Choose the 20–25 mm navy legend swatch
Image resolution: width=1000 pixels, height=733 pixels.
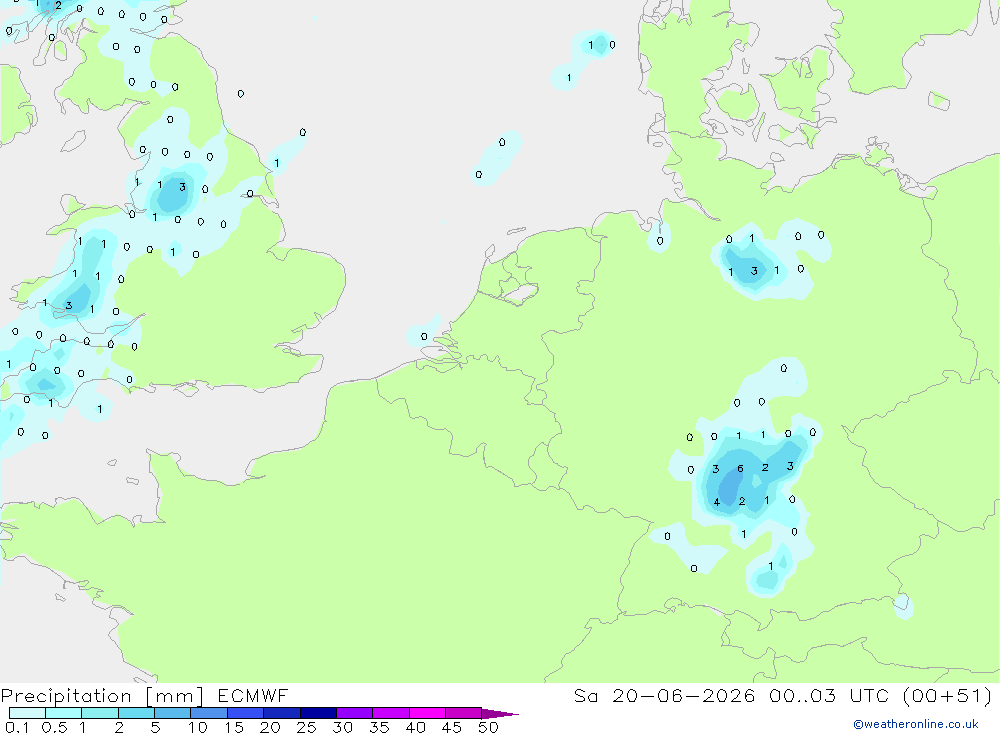(x=281, y=713)
